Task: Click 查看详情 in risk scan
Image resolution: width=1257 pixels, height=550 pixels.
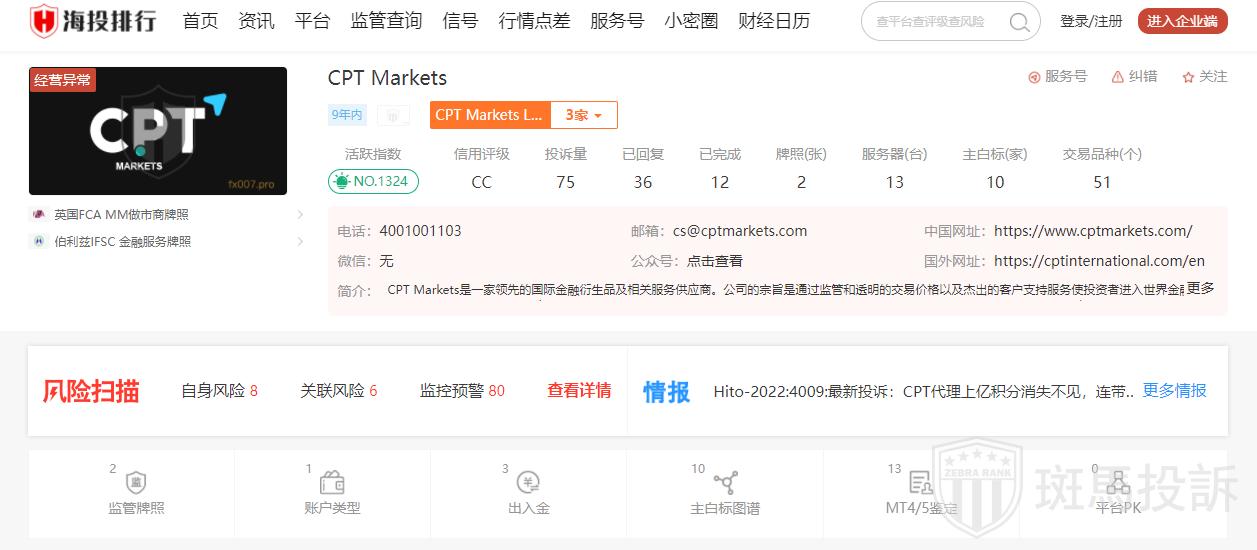Action: point(579,391)
